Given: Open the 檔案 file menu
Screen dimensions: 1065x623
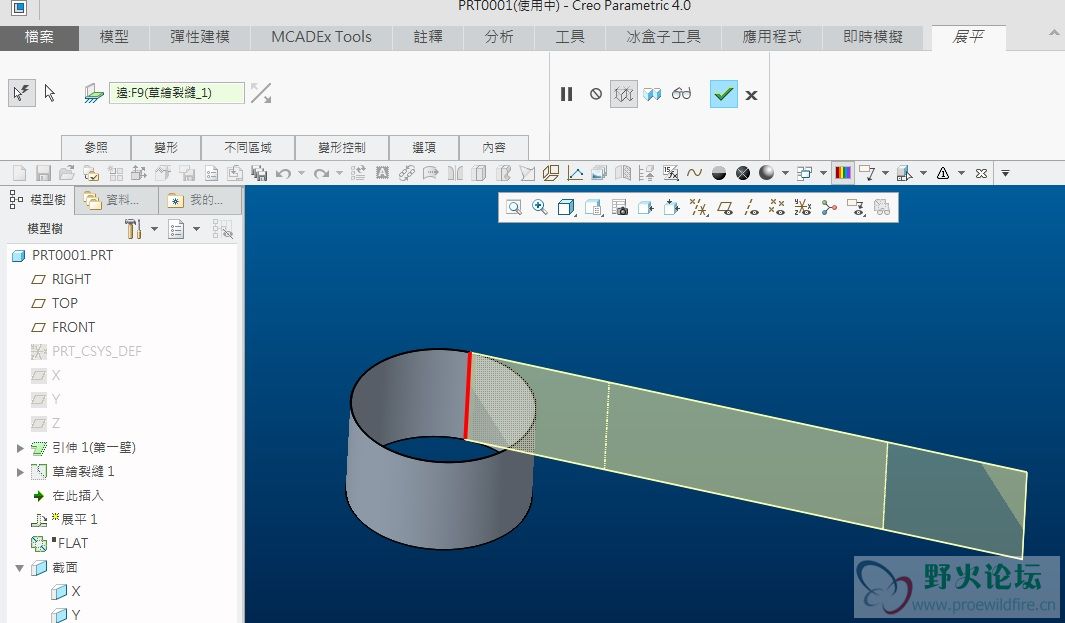Looking at the screenshot, I should click(39, 37).
